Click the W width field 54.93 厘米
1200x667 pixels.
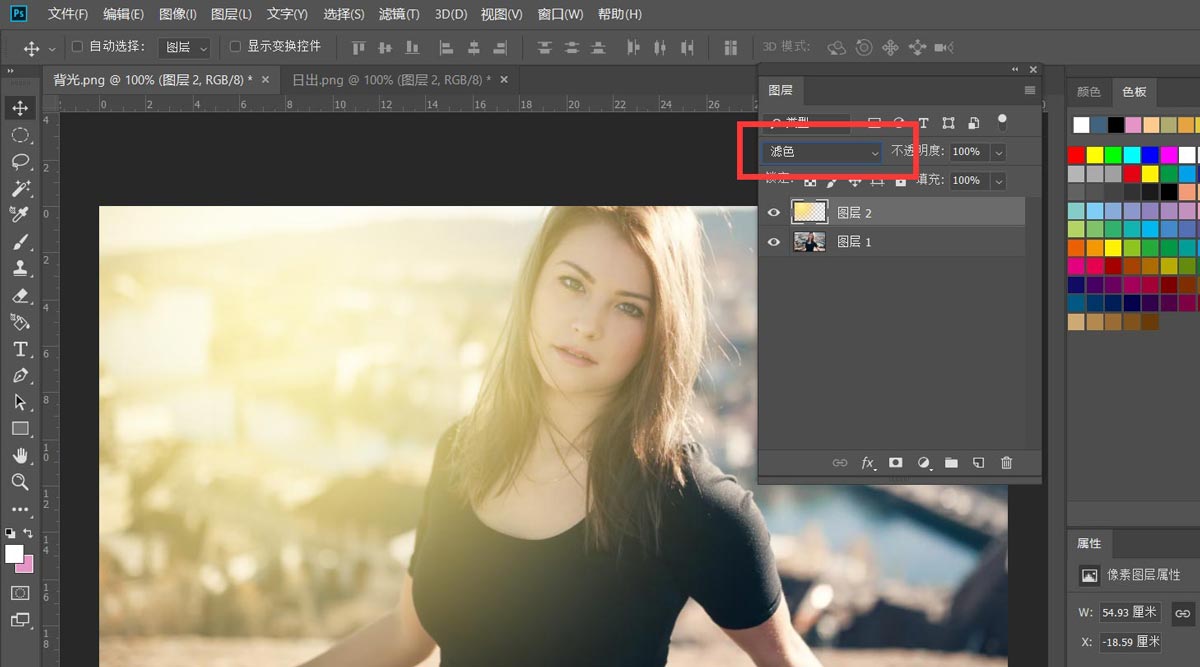pos(1131,612)
